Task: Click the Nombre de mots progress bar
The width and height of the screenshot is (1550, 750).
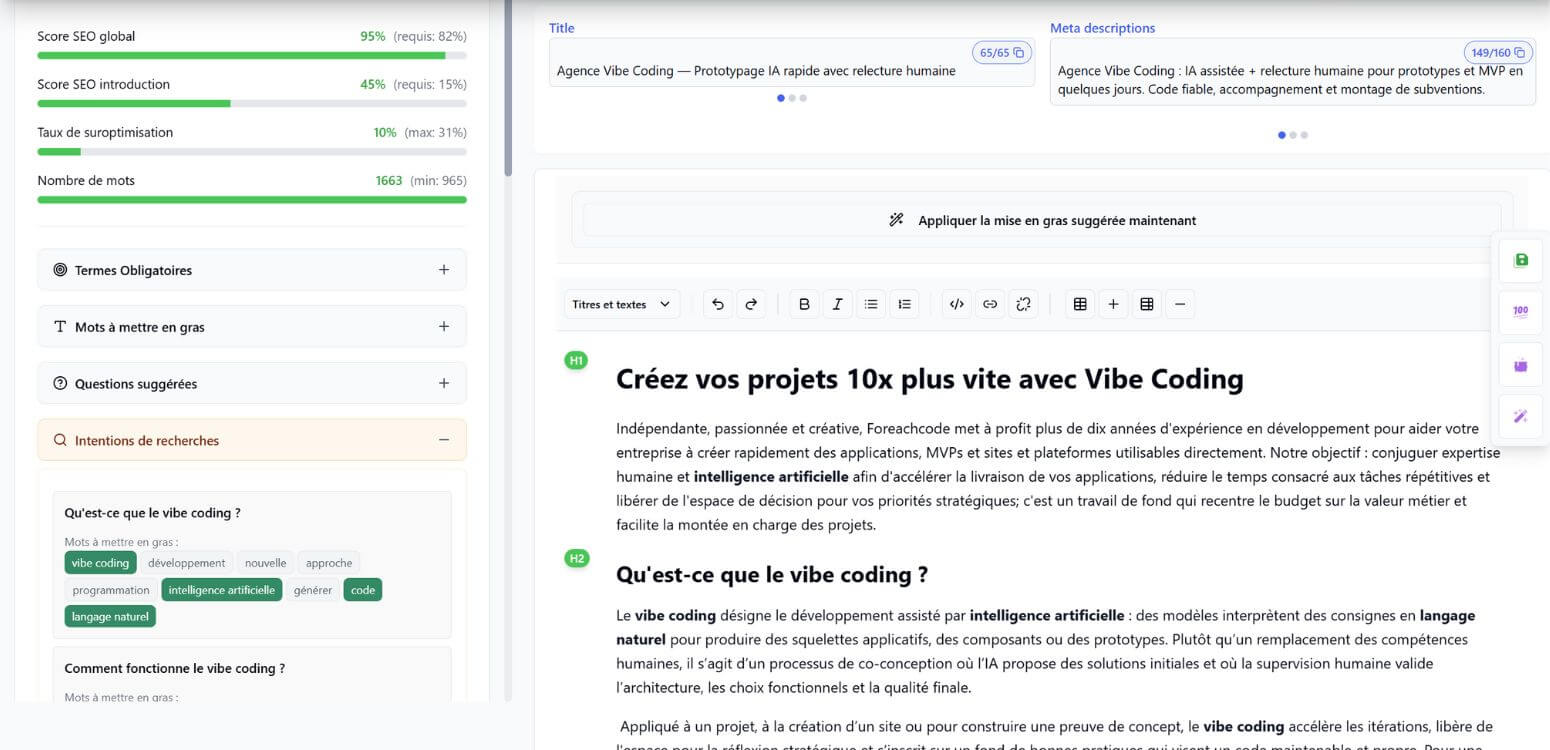Action: point(252,200)
